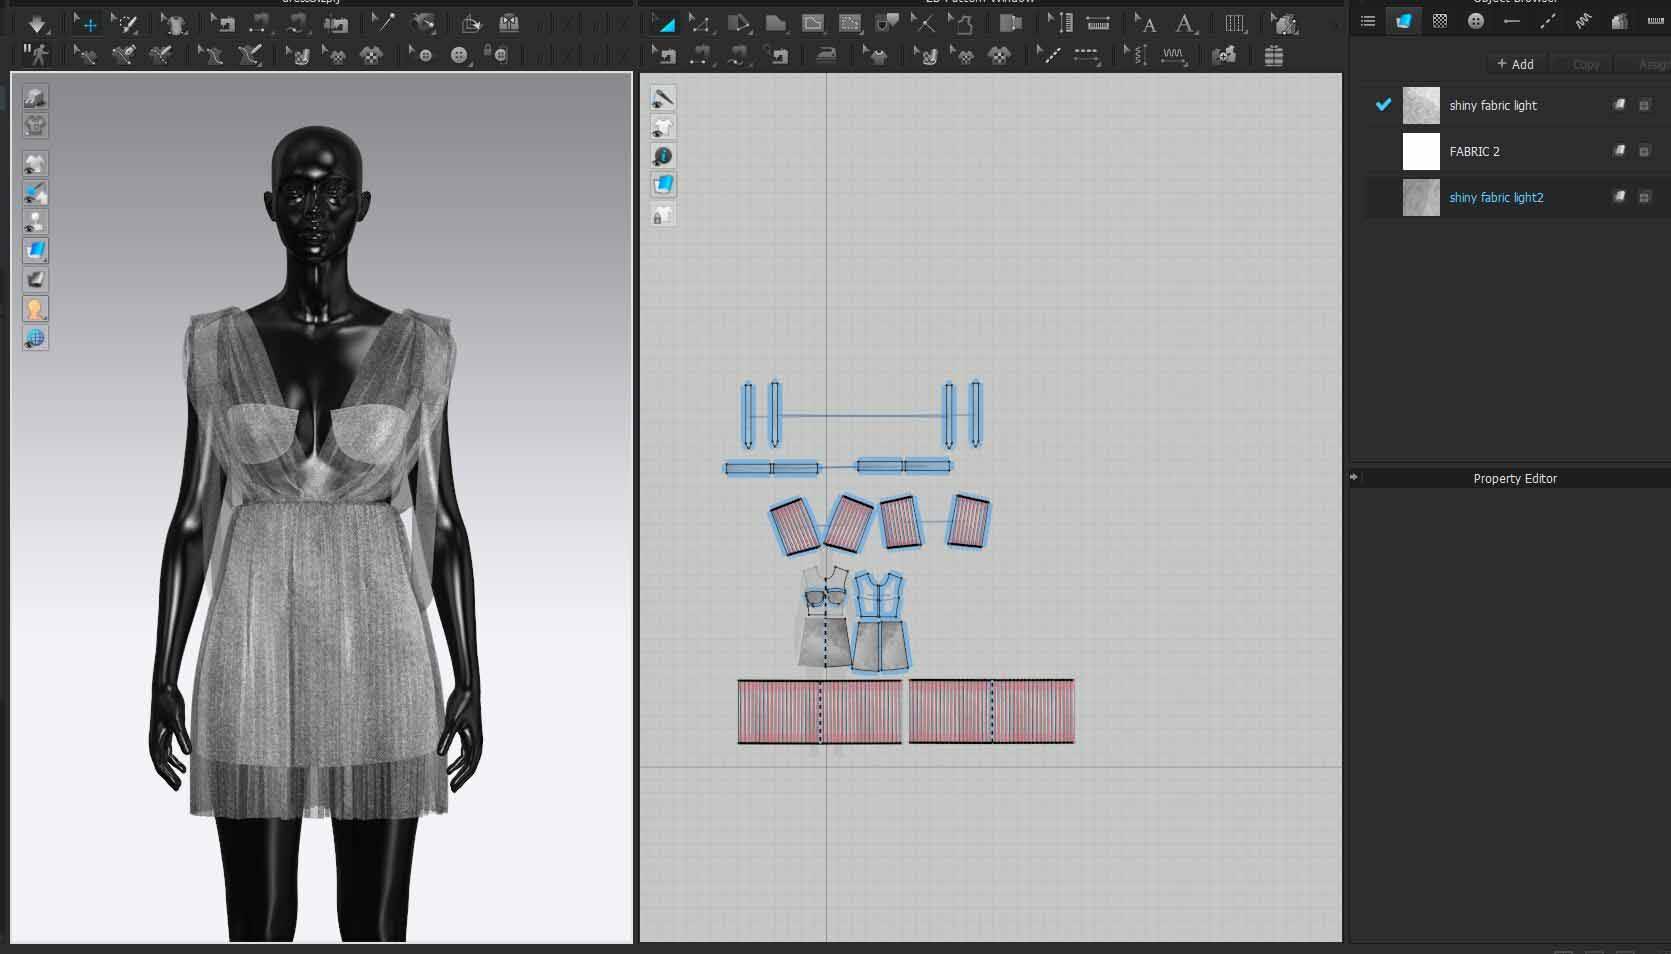The height and width of the screenshot is (954, 1671).
Task: Select the 2D Pleats Fold tool
Action: click(1236, 23)
